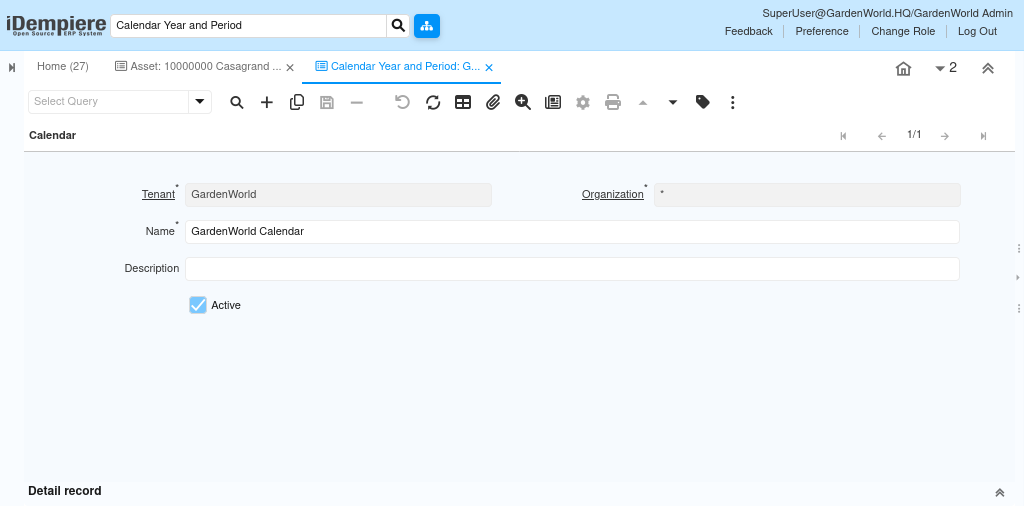Open the Attachment paperclip icon
The width and height of the screenshot is (1024, 506).
coord(493,102)
